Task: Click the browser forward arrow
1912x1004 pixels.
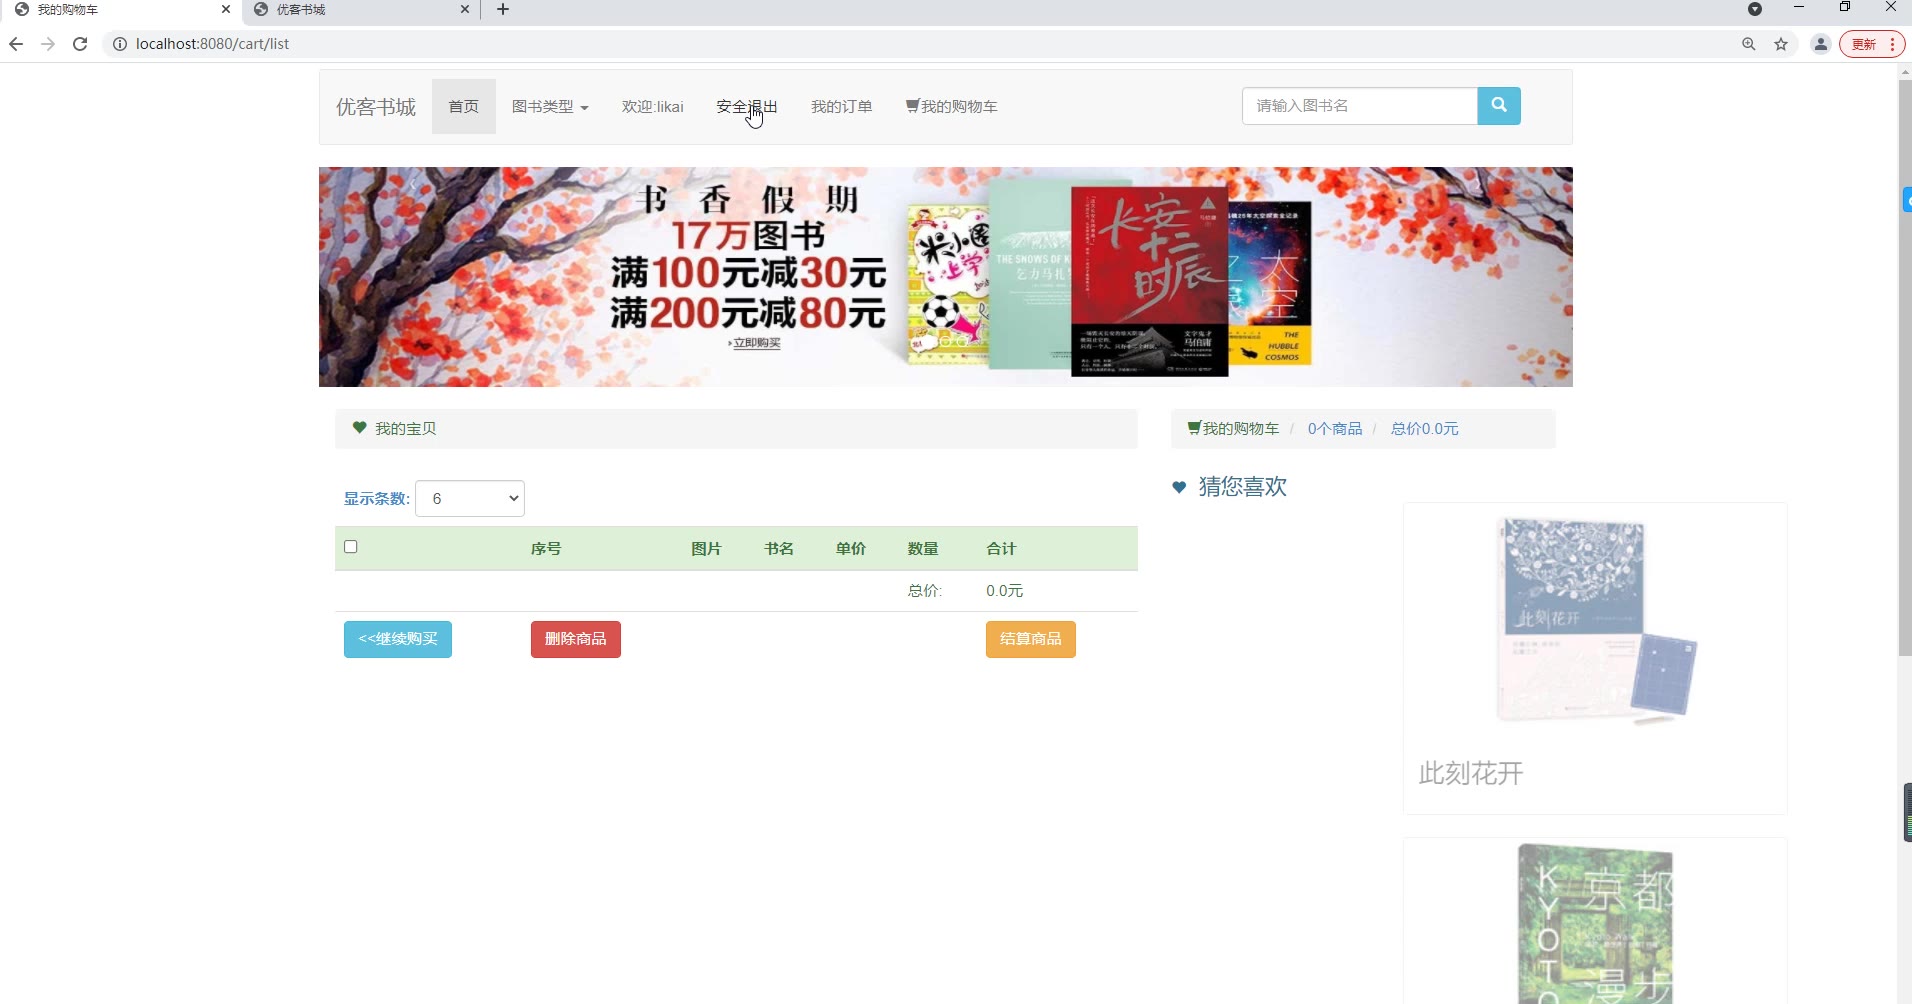Action: [x=48, y=44]
